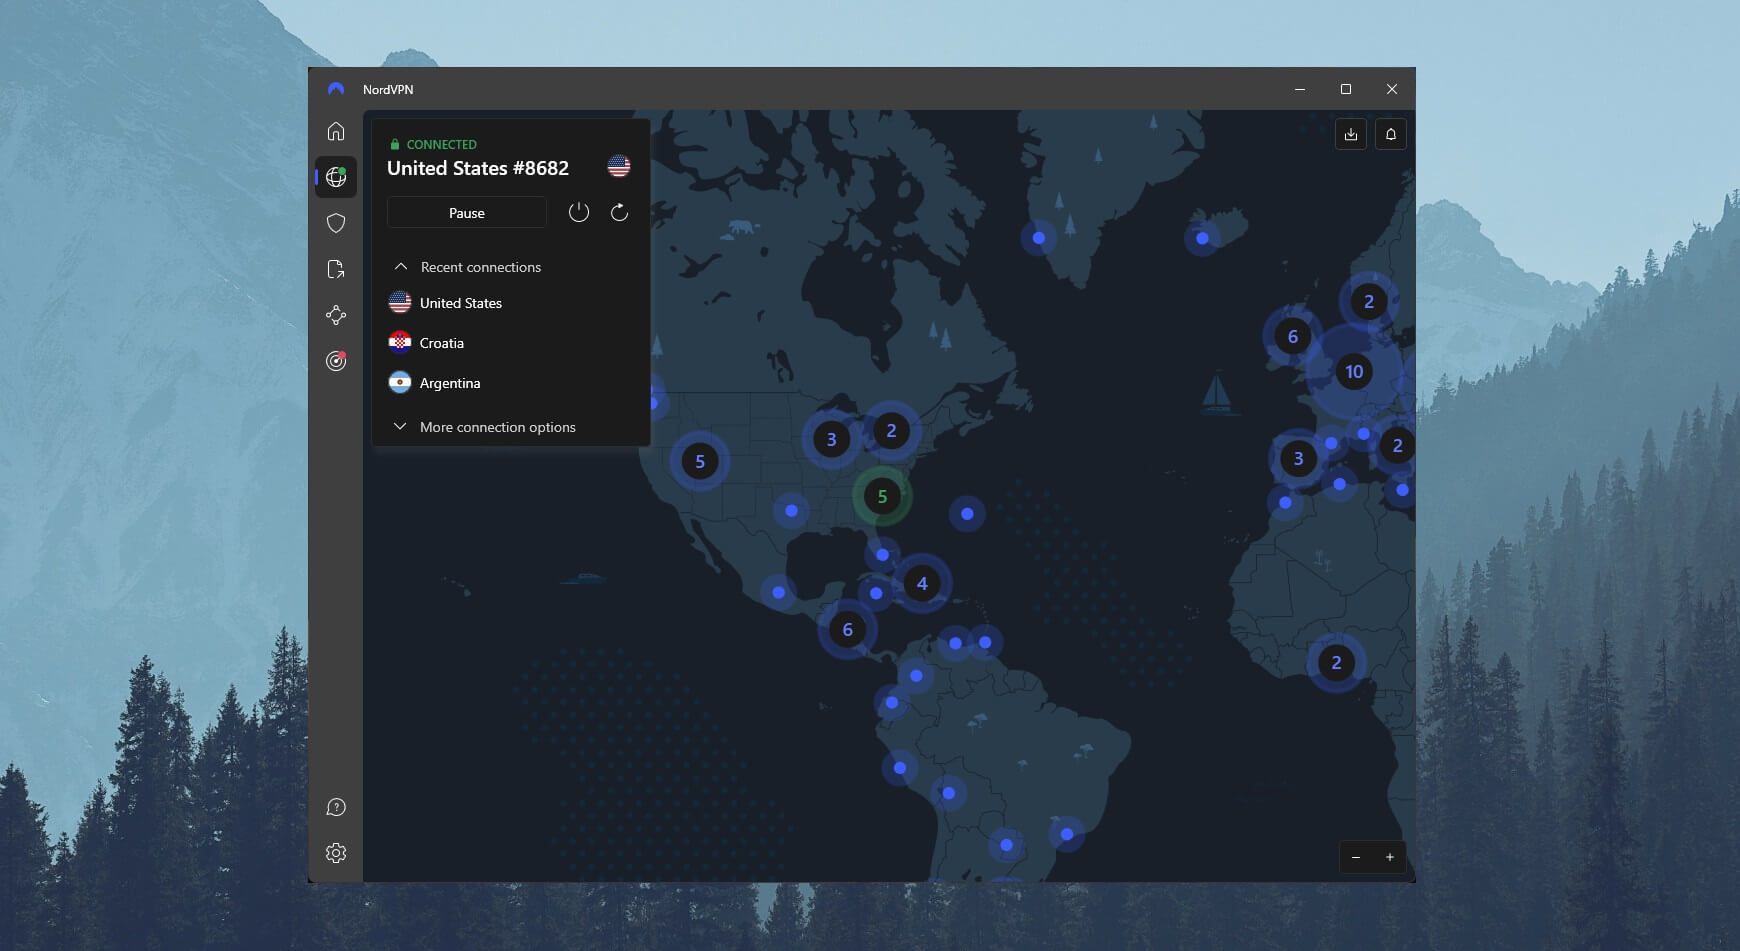The width and height of the screenshot is (1740, 951).
Task: Zoom in the map with plus button
Action: point(1389,857)
